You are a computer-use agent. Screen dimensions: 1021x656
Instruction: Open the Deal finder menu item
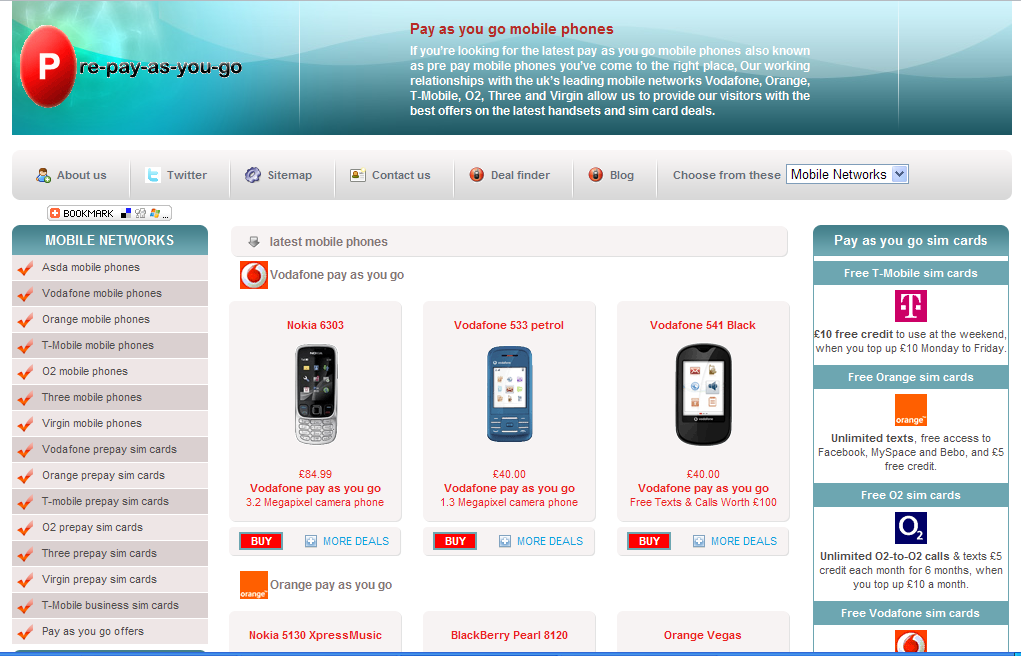510,175
